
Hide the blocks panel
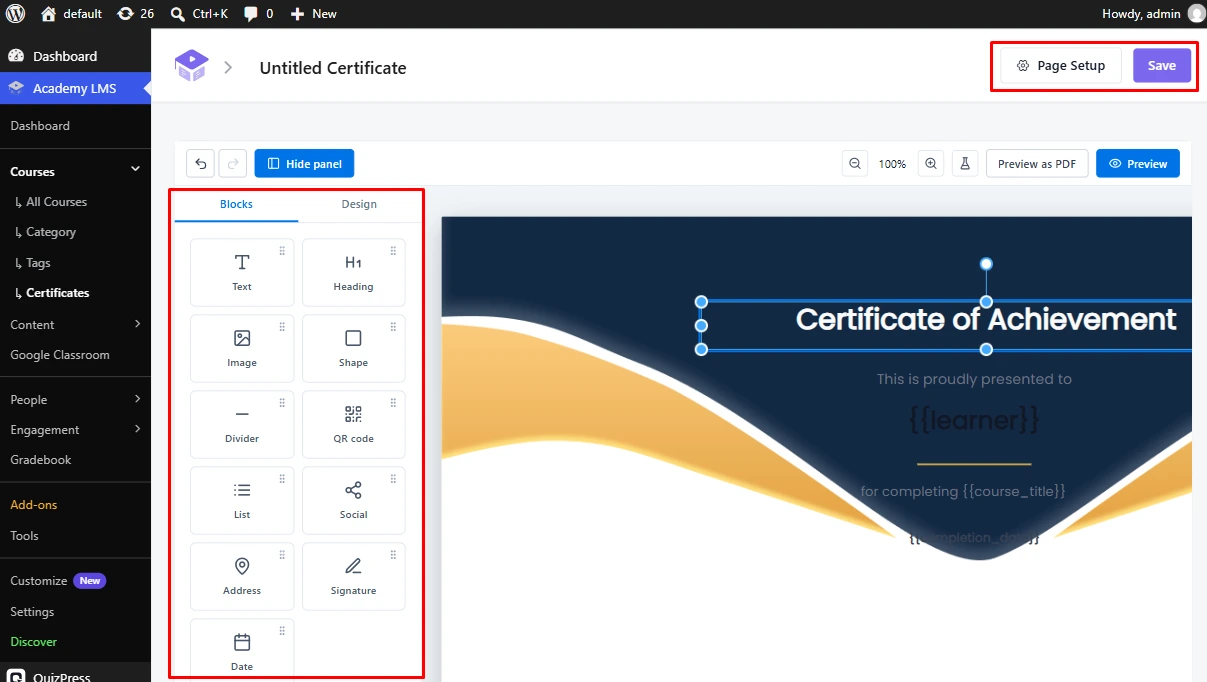click(x=304, y=163)
